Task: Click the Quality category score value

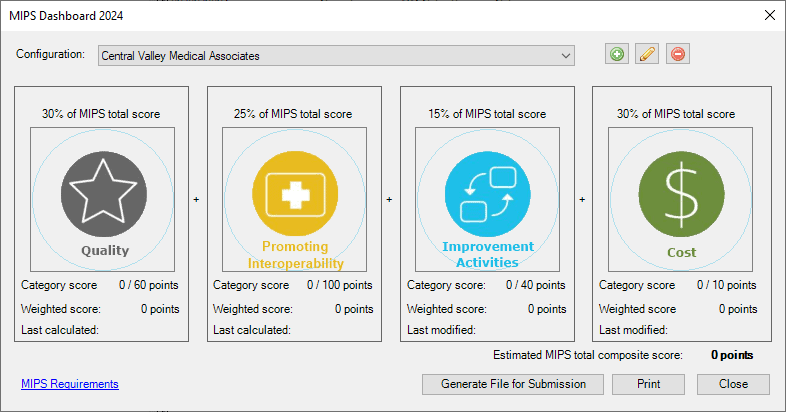Action: 148,285
